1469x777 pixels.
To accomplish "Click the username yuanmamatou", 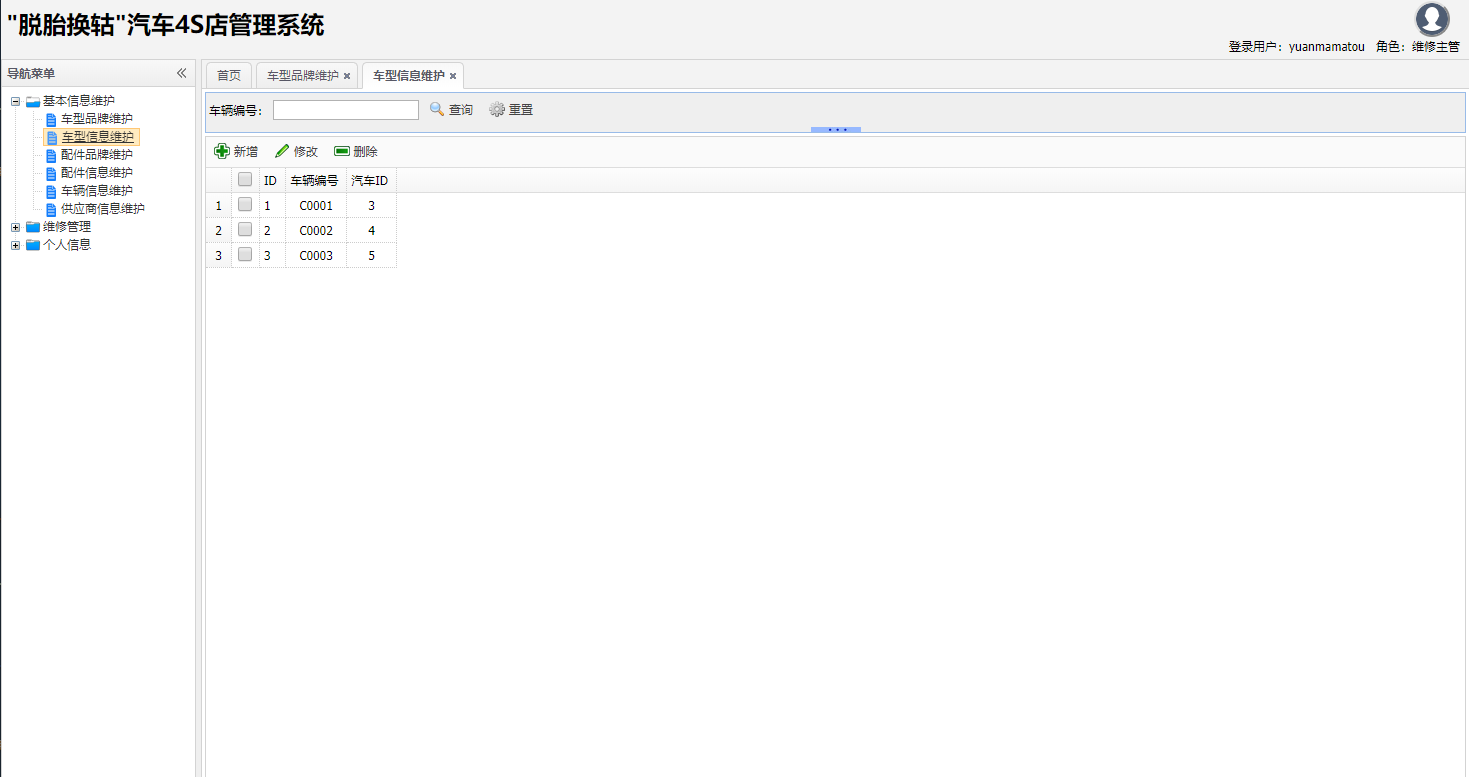I will 1326,47.
